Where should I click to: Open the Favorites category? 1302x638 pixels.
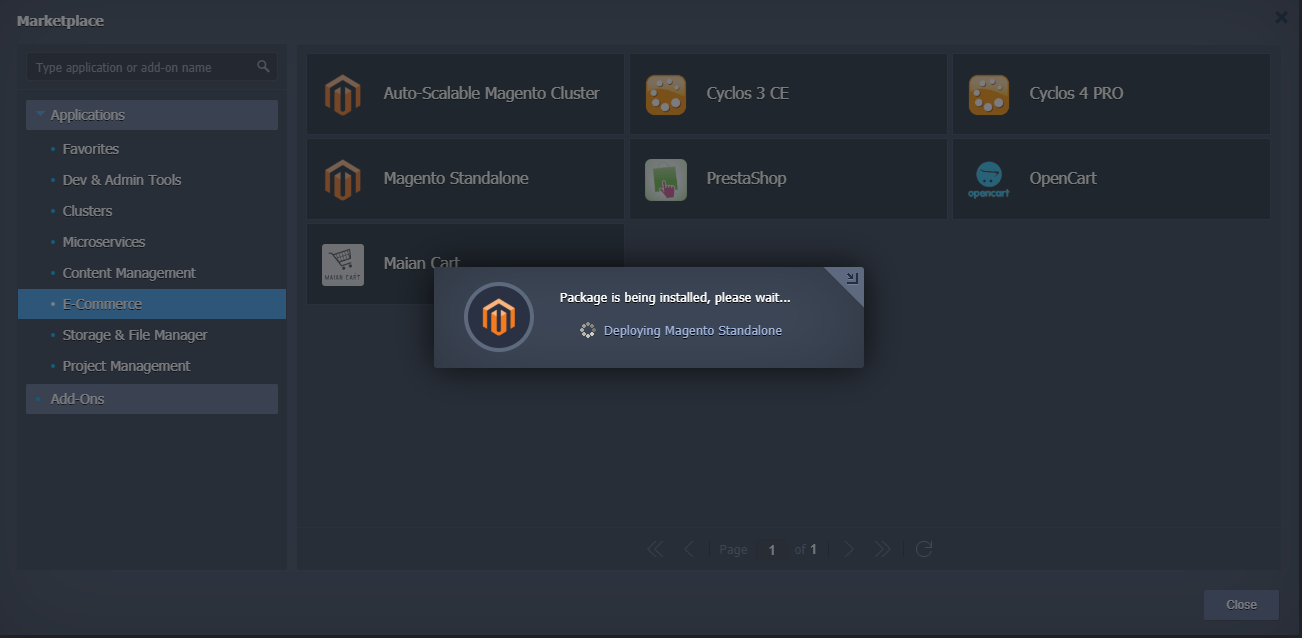[x=90, y=149]
